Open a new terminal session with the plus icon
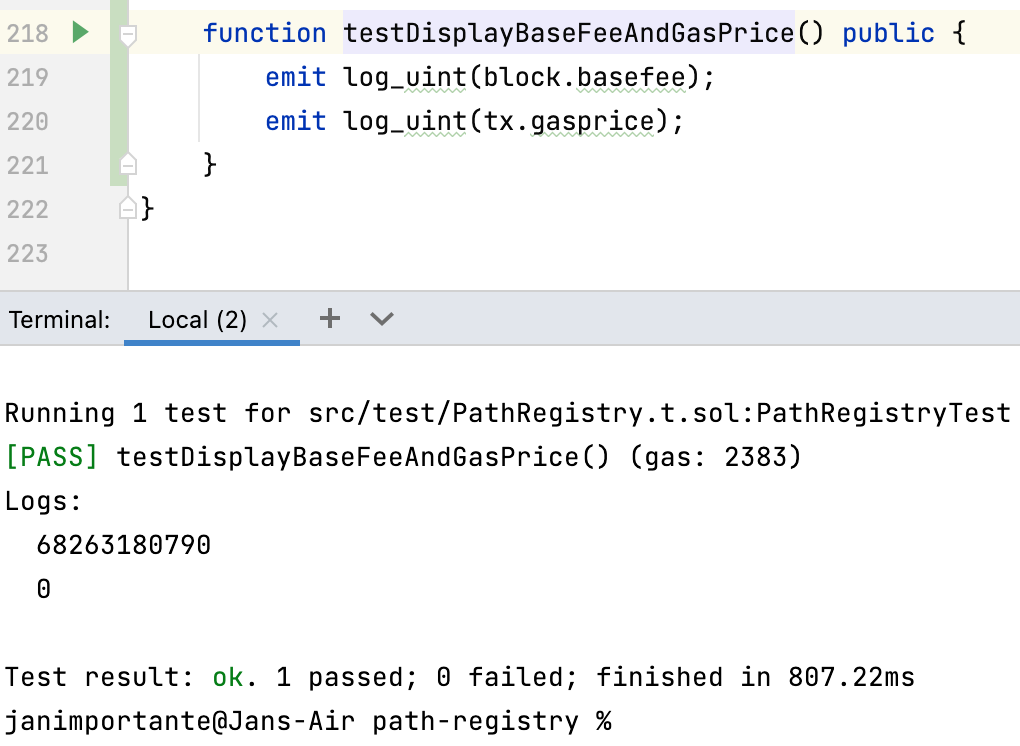The image size is (1020, 746). pyautogui.click(x=329, y=318)
